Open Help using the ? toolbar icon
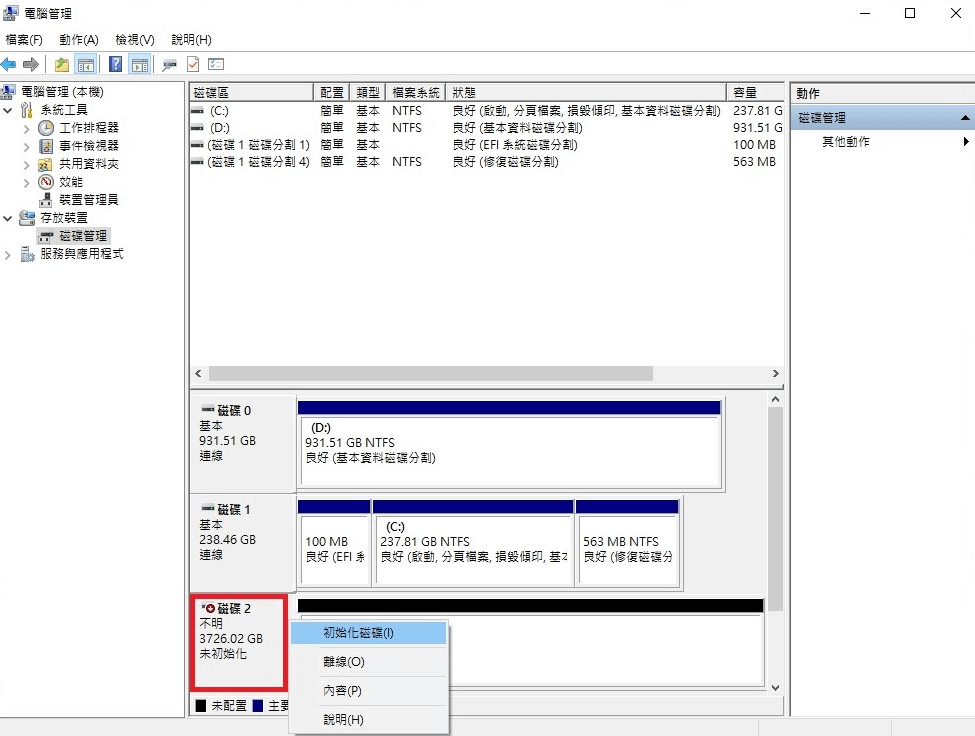 [116, 63]
